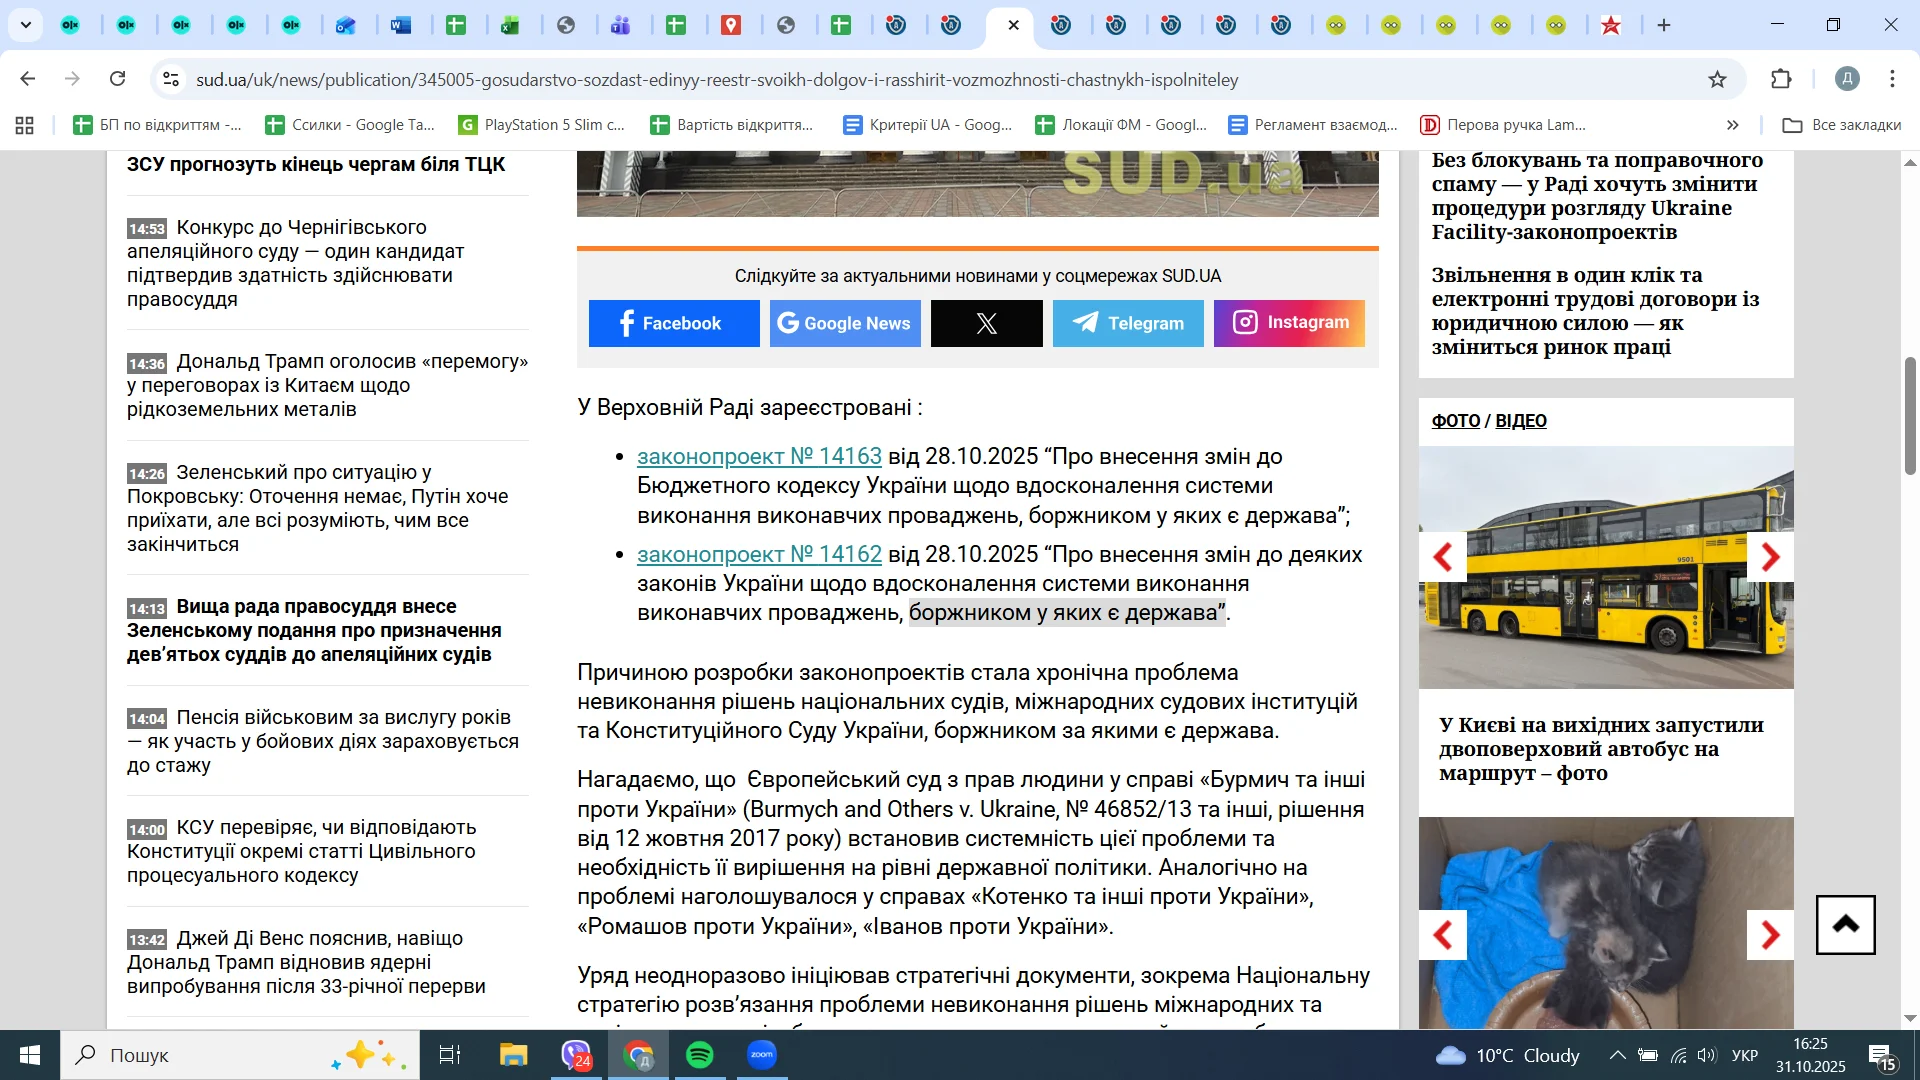Screen dimensions: 1920x1080
Task: Open SUD.UA Telegram channel icon
Action: point(1128,323)
